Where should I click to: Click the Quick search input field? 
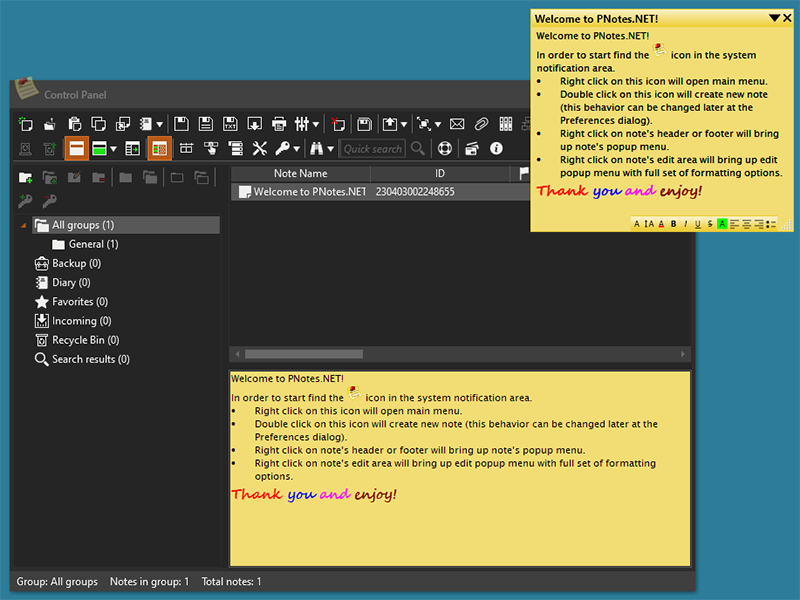click(x=372, y=149)
